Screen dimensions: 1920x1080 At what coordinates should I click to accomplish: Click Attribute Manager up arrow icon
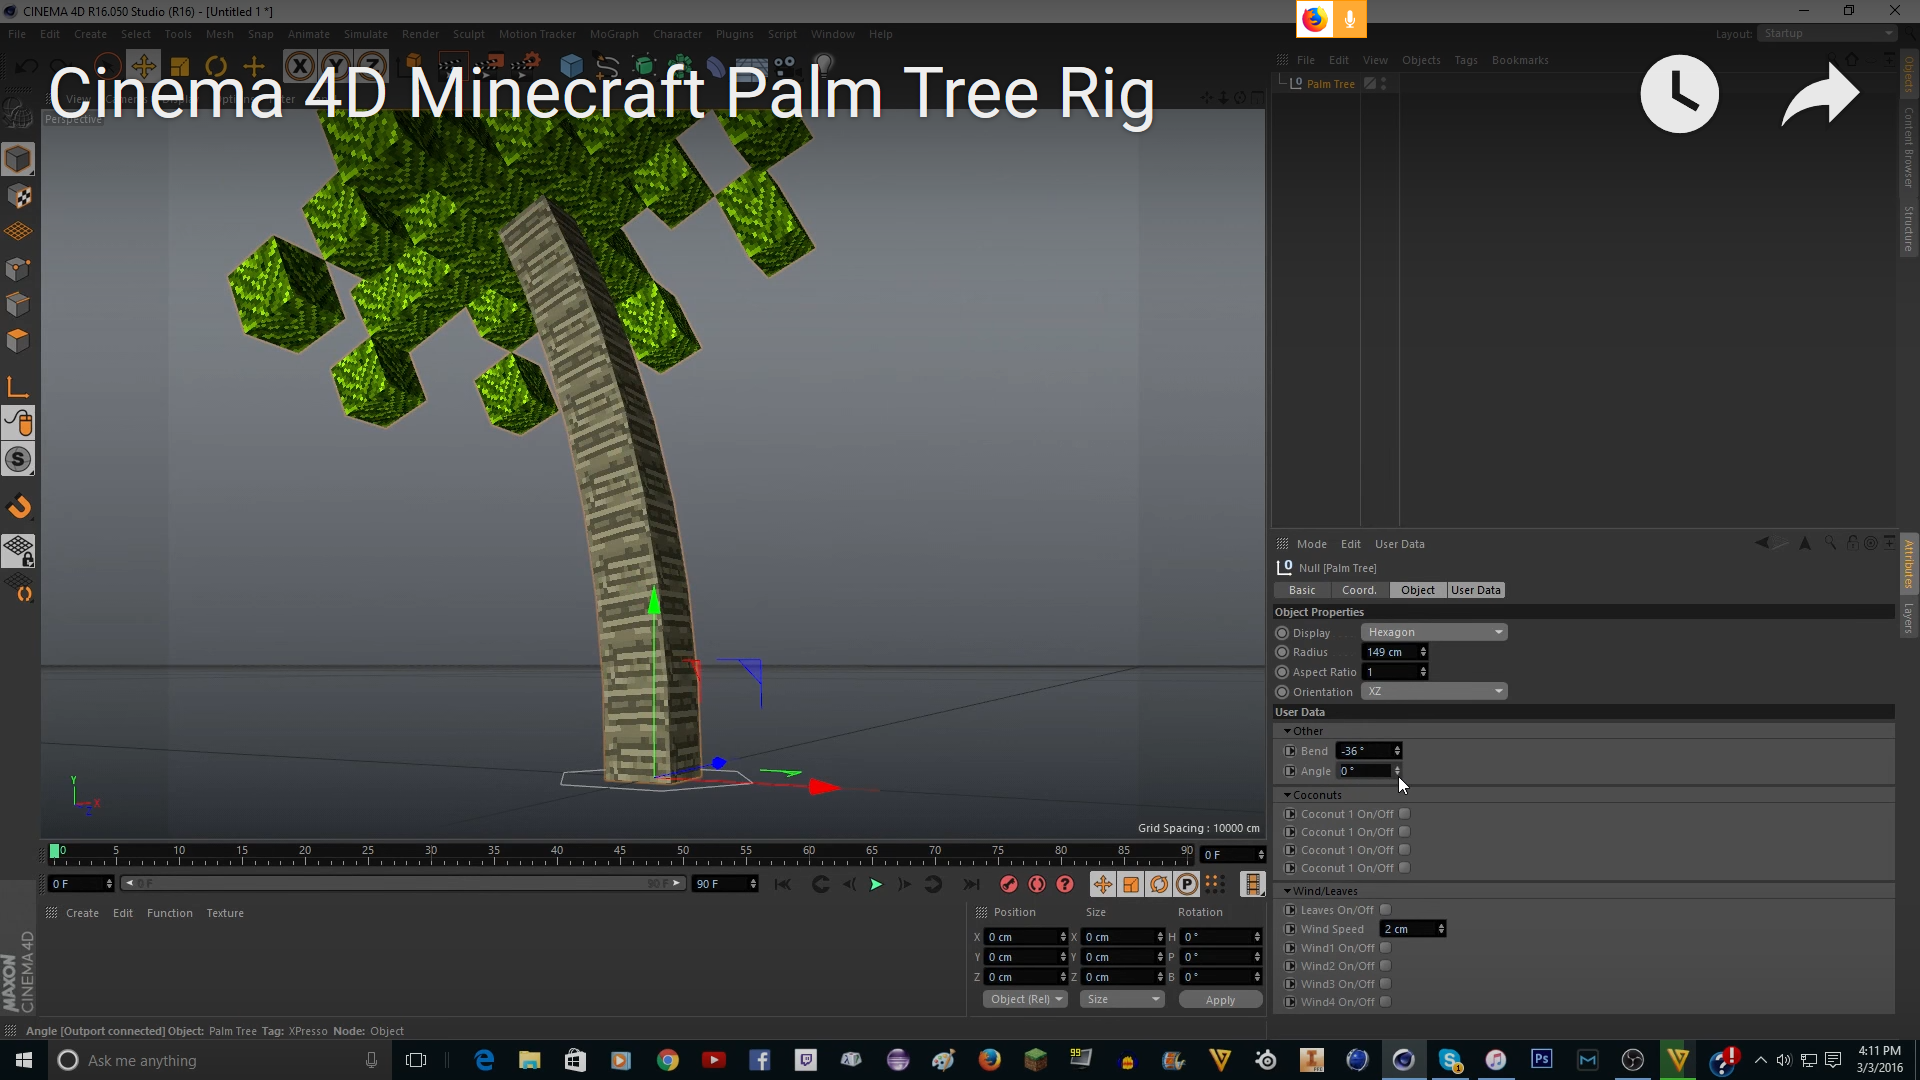pos(1805,543)
